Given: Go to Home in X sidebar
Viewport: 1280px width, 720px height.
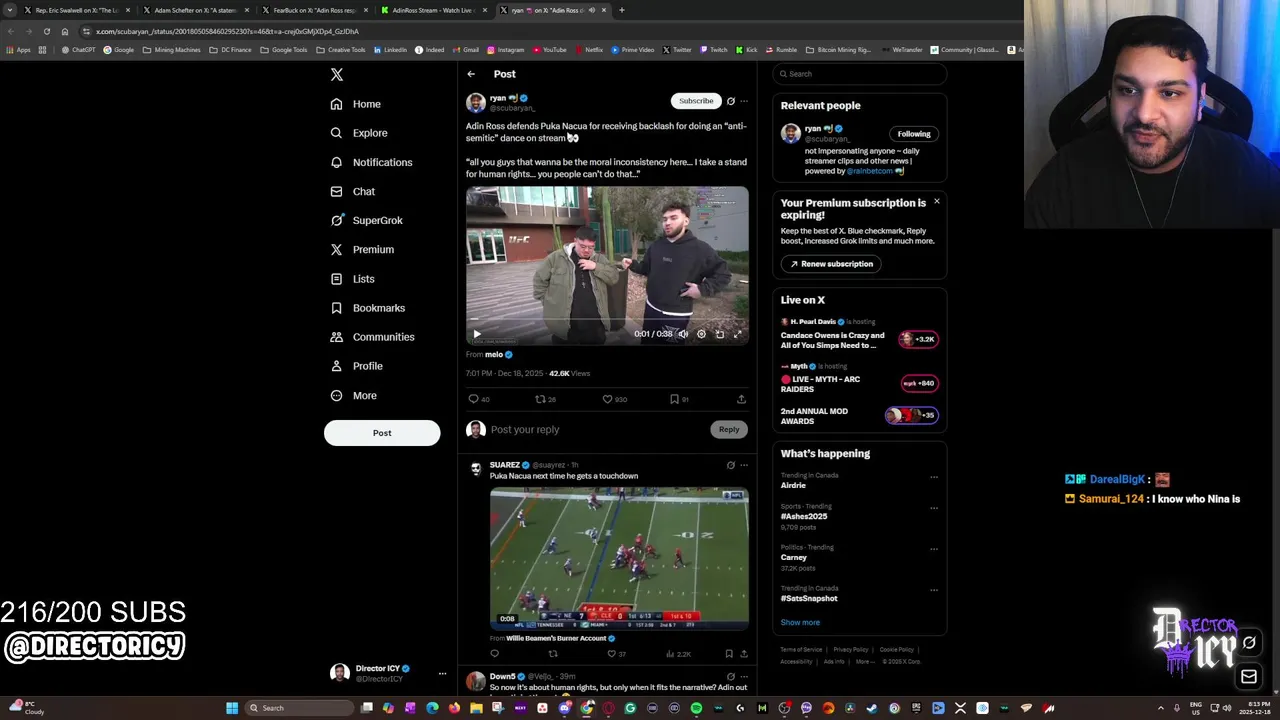Looking at the screenshot, I should click(x=356, y=104).
